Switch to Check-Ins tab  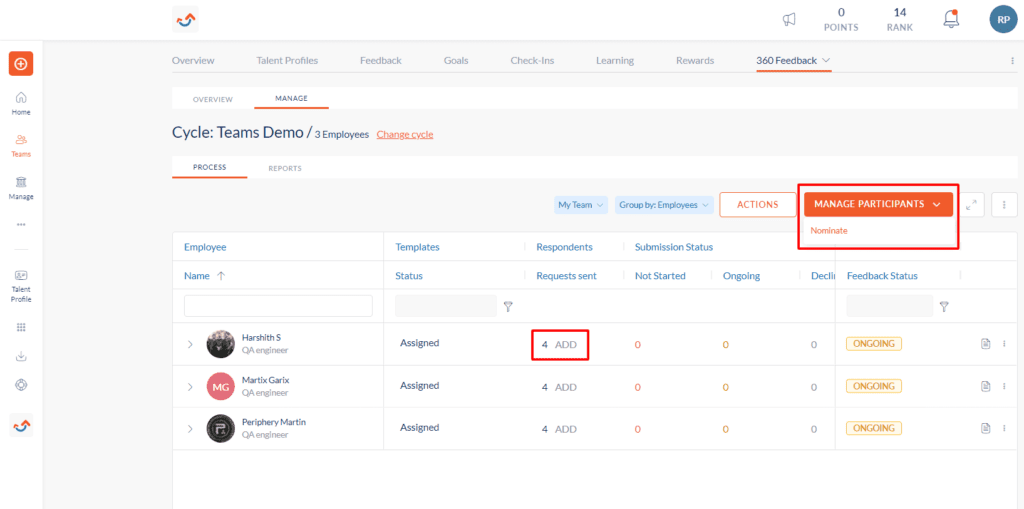[532, 60]
